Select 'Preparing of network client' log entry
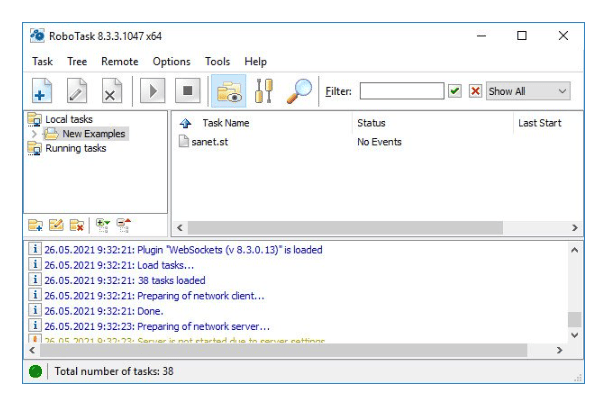The width and height of the screenshot is (611, 402). 154,296
